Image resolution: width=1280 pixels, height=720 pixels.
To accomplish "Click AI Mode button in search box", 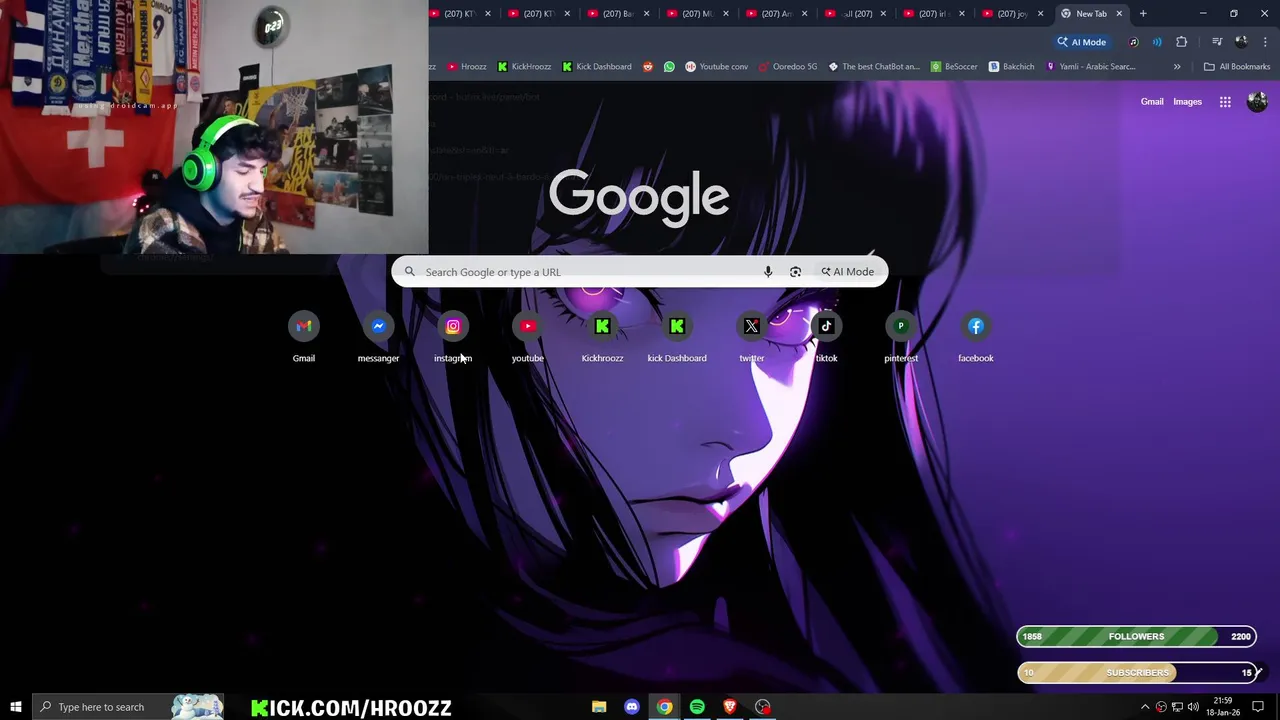I will pyautogui.click(x=847, y=272).
